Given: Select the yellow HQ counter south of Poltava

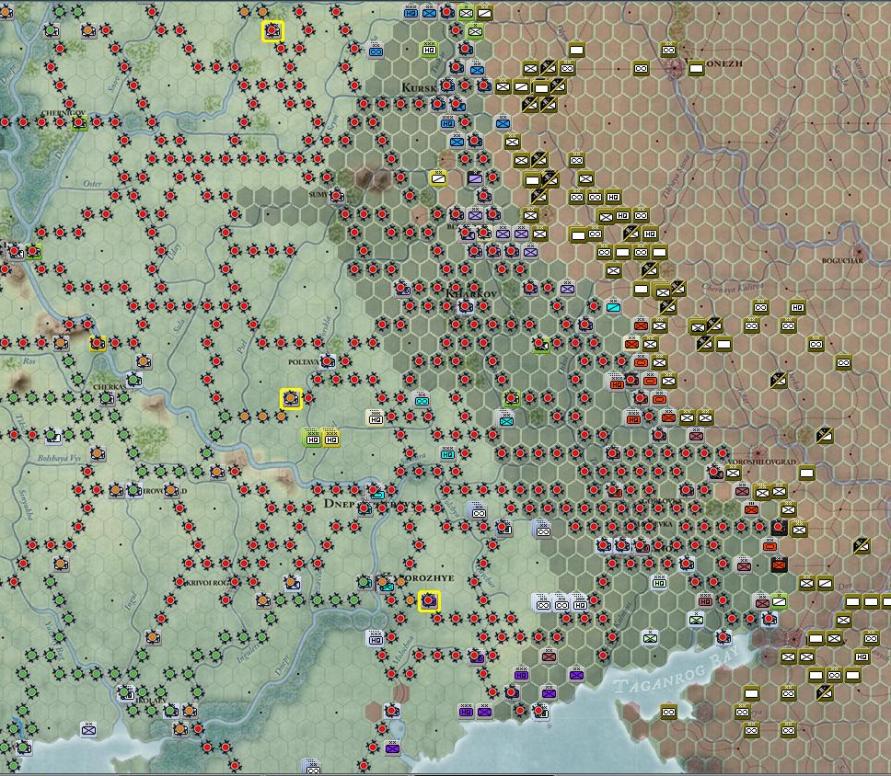Looking at the screenshot, I should [331, 437].
